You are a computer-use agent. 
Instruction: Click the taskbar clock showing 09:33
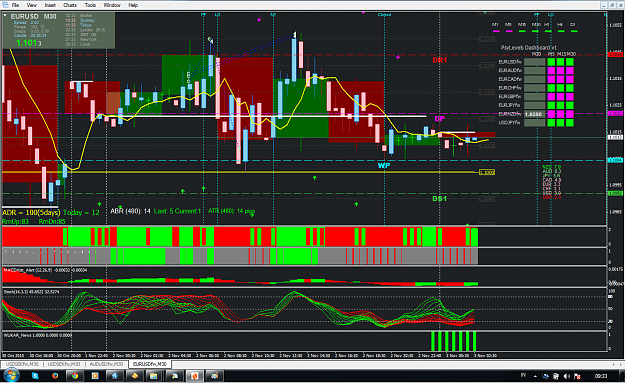601,376
